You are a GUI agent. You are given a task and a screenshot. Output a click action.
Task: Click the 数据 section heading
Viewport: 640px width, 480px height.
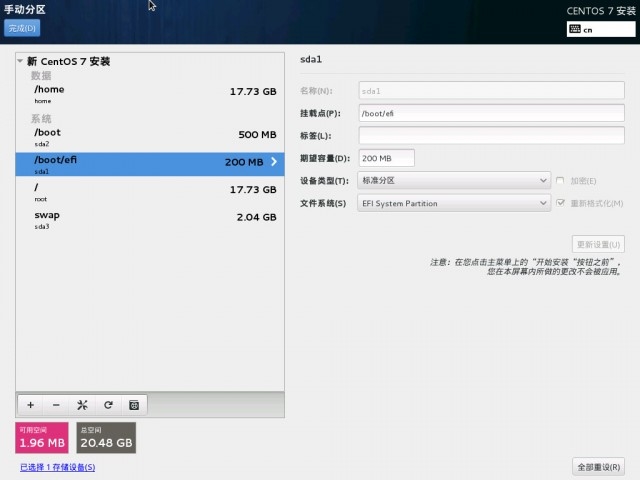pyautogui.click(x=41, y=76)
